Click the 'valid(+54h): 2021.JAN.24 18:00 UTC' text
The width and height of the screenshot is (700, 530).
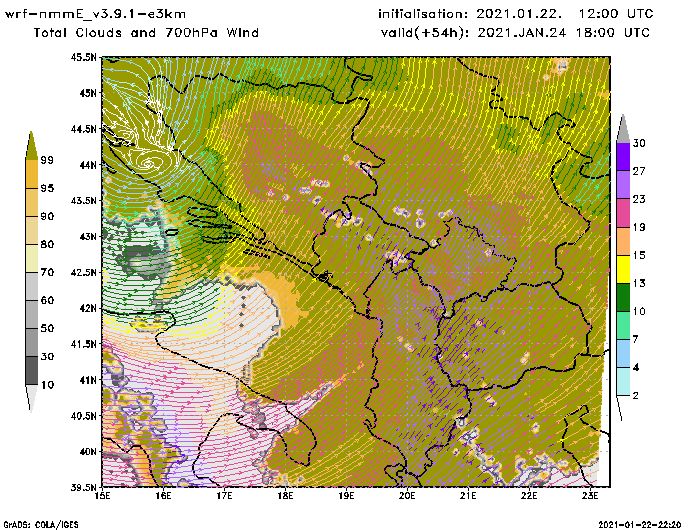(x=516, y=33)
